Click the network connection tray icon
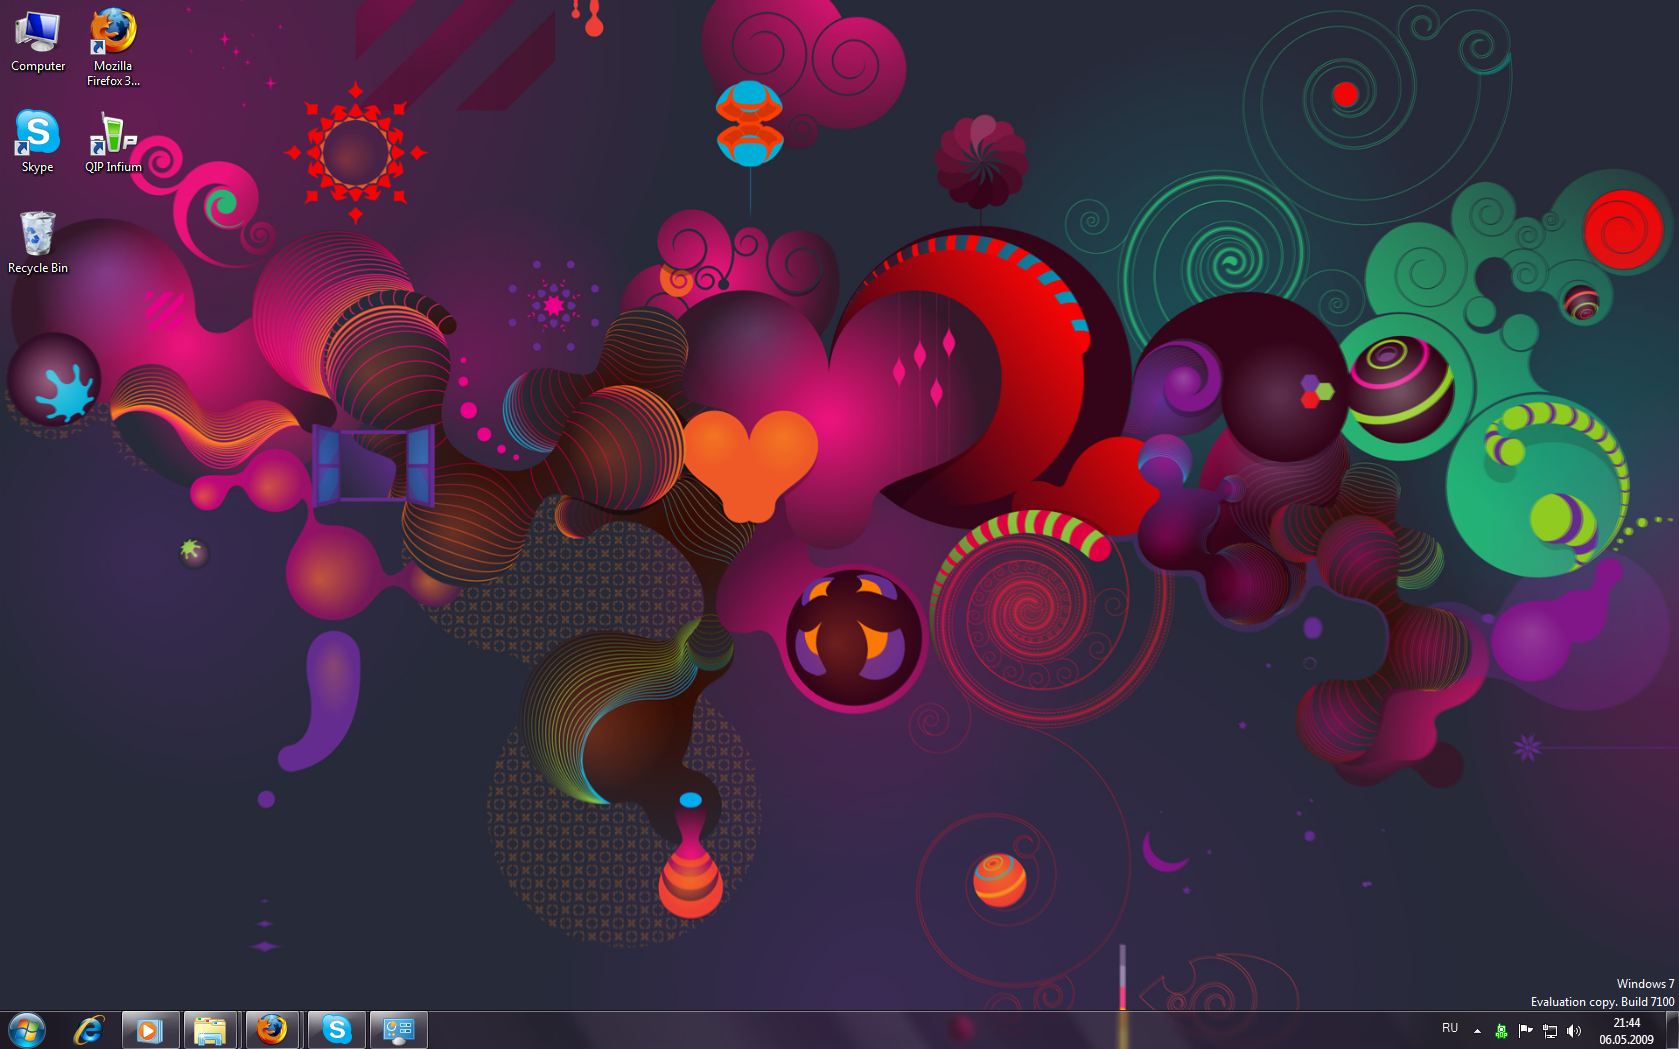 click(x=1550, y=1030)
